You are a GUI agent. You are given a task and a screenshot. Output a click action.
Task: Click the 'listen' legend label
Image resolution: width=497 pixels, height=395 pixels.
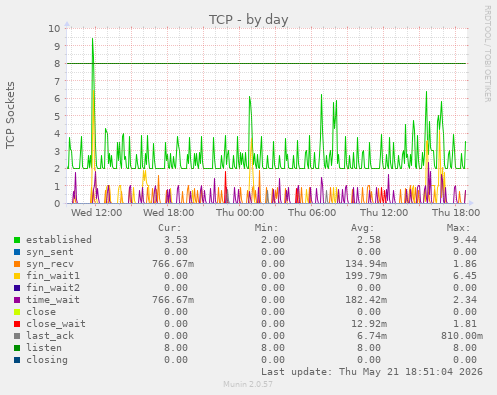coord(44,348)
